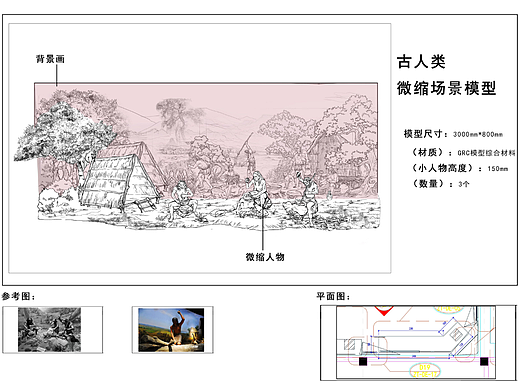
Task: Click the "参考图：" heading
Action: pyautogui.click(x=18, y=296)
